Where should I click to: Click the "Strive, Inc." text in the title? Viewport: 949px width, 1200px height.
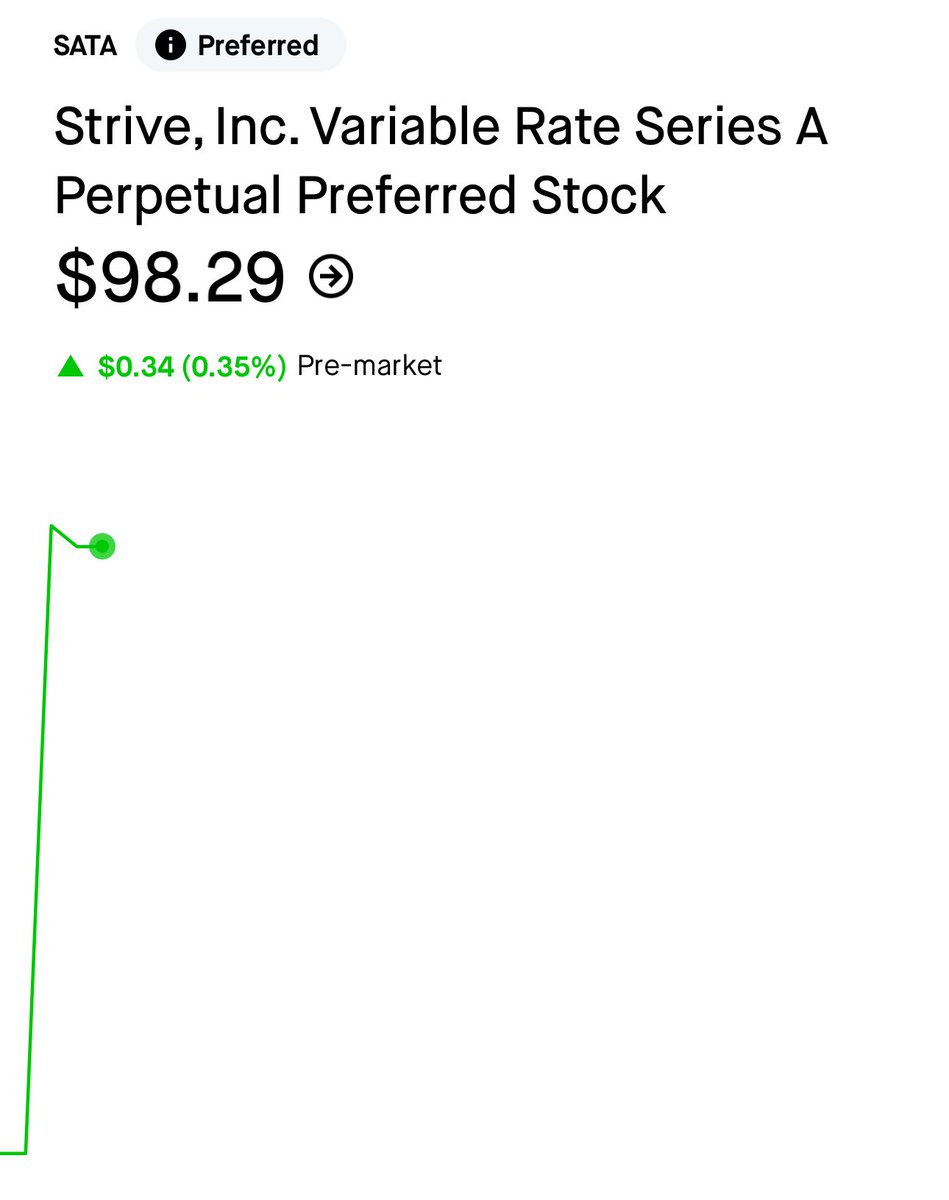(x=173, y=128)
